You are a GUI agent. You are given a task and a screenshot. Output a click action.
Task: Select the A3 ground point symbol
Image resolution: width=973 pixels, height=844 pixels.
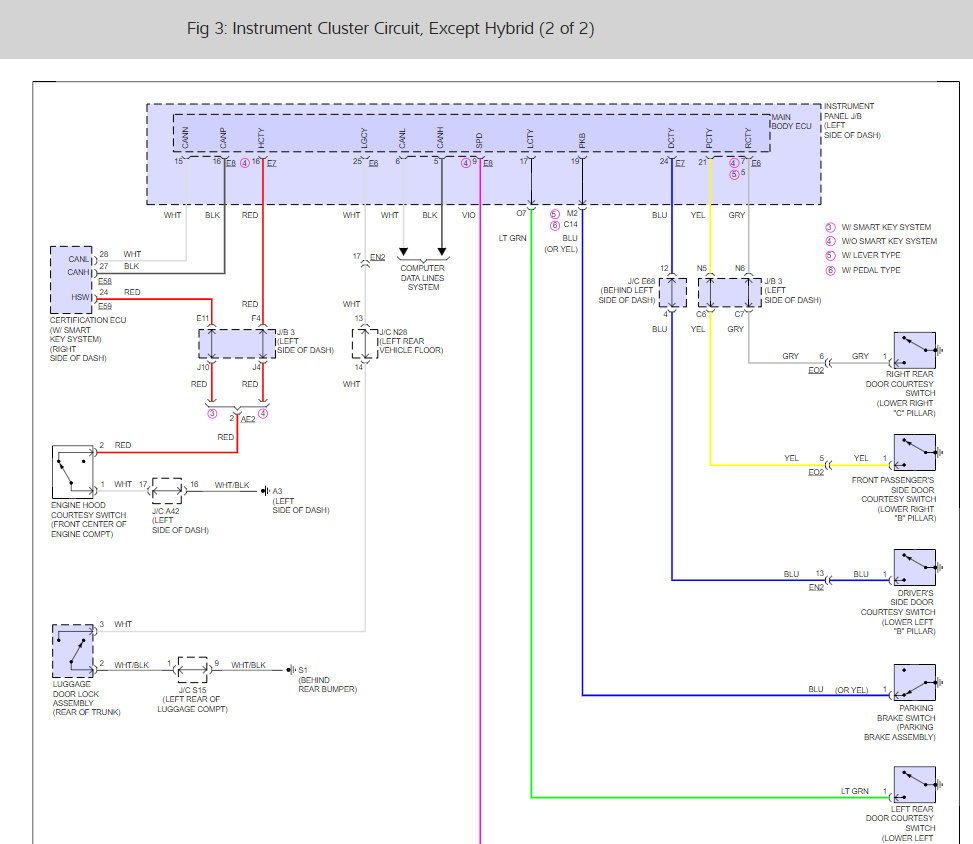point(265,491)
